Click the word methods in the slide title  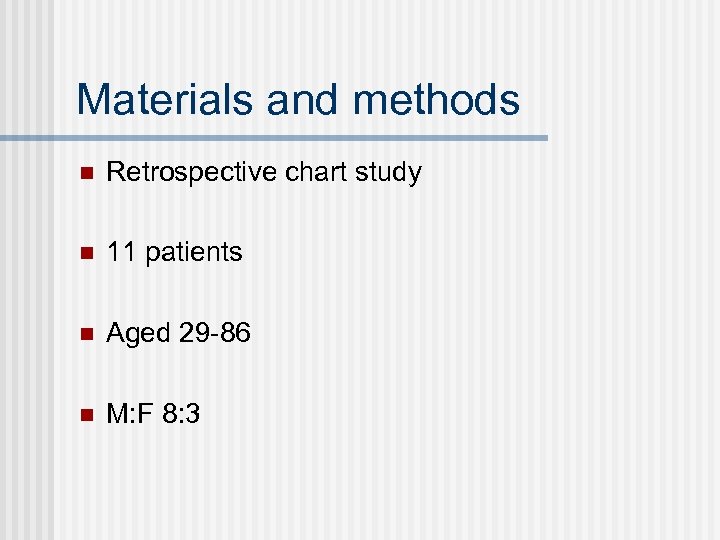437,100
